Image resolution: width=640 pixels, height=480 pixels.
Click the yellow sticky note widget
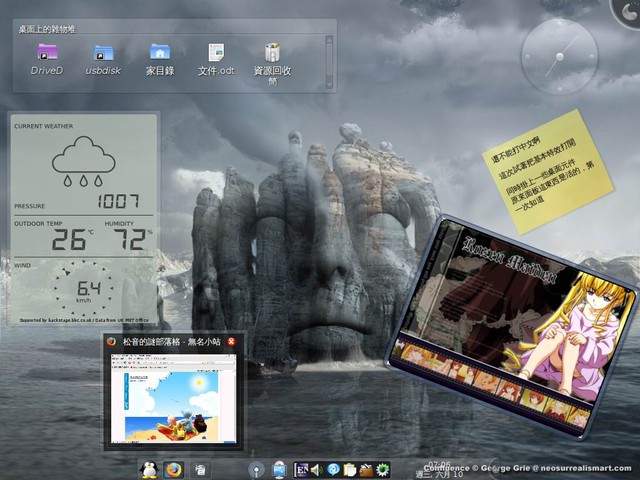[x=548, y=172]
